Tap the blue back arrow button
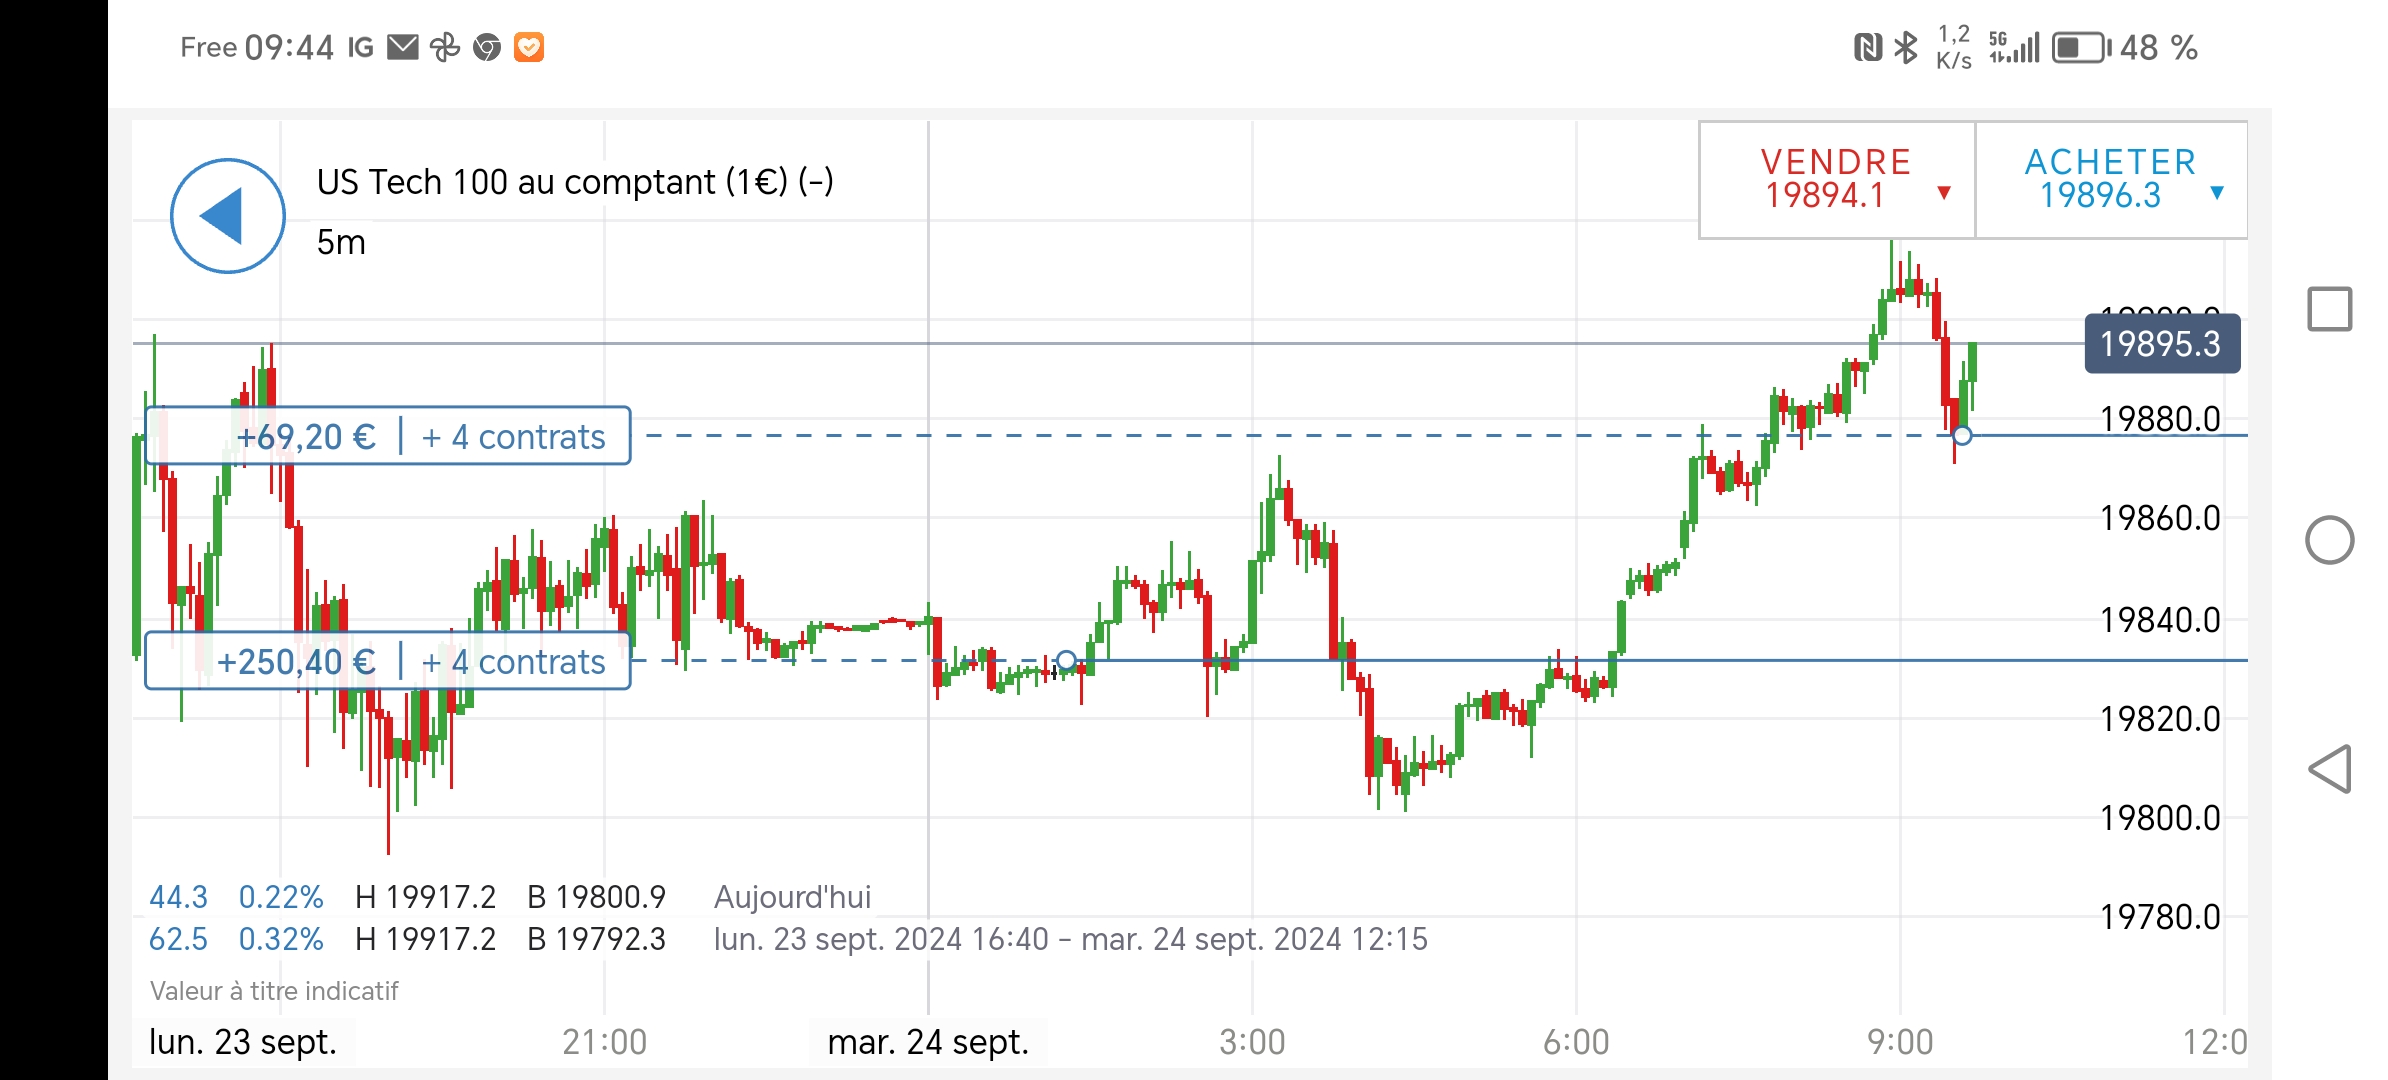The image size is (2388, 1080). click(228, 215)
